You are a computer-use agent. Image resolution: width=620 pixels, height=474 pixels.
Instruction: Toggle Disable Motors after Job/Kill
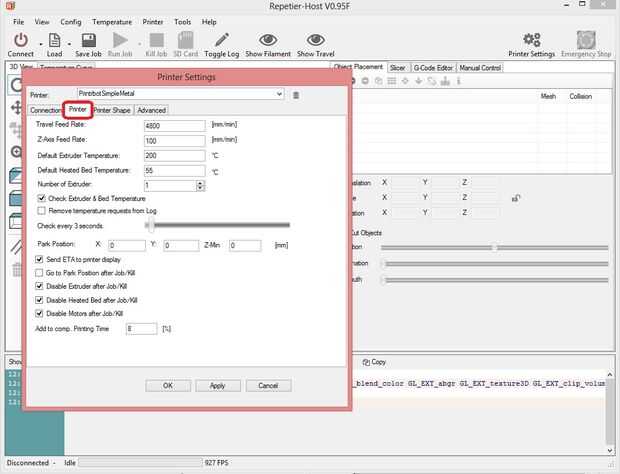[x=39, y=313]
